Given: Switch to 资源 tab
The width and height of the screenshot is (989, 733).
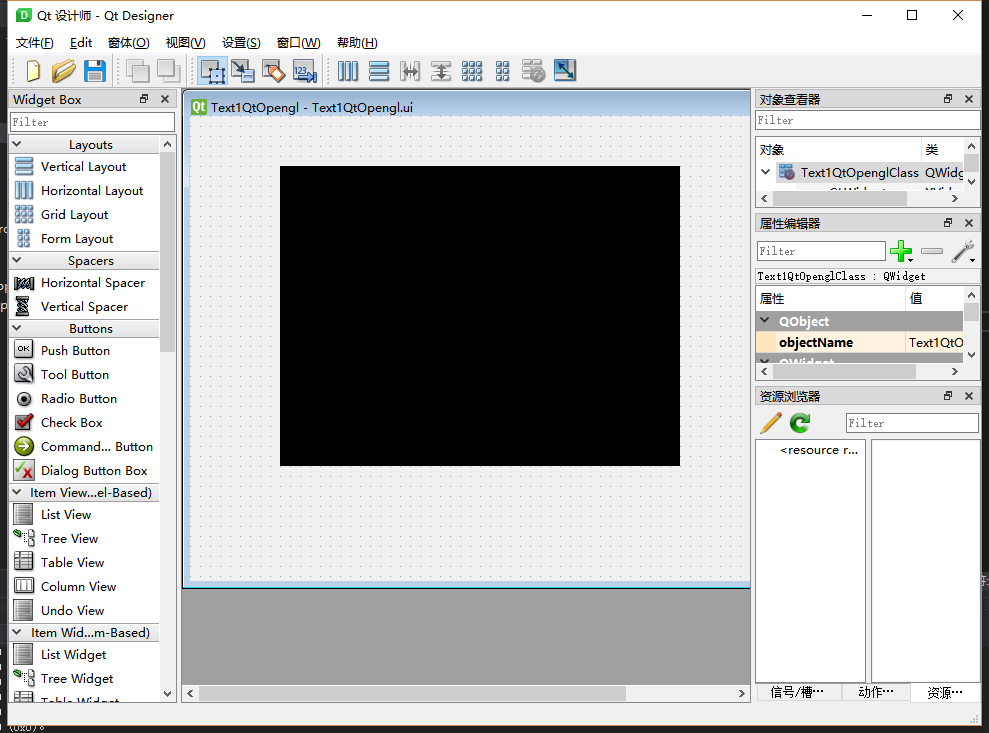Looking at the screenshot, I should tap(945, 692).
